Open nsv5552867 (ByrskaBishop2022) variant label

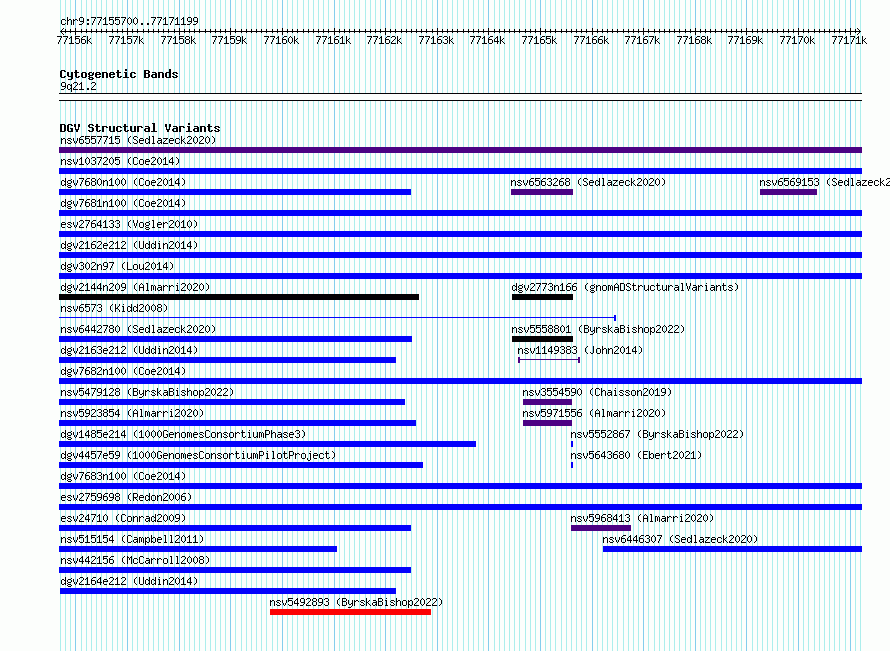[657, 434]
